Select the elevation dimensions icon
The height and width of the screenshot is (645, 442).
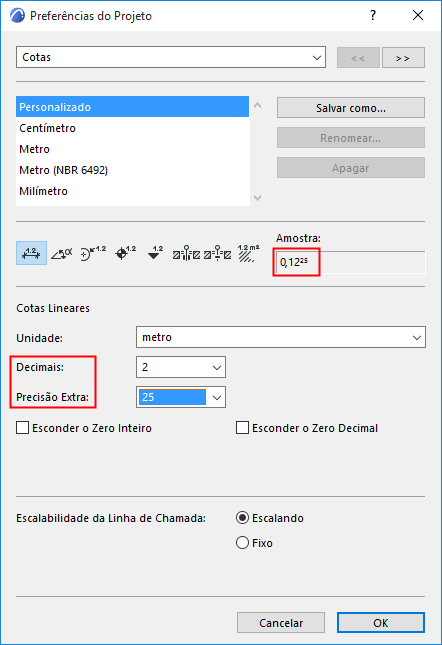[x=155, y=253]
